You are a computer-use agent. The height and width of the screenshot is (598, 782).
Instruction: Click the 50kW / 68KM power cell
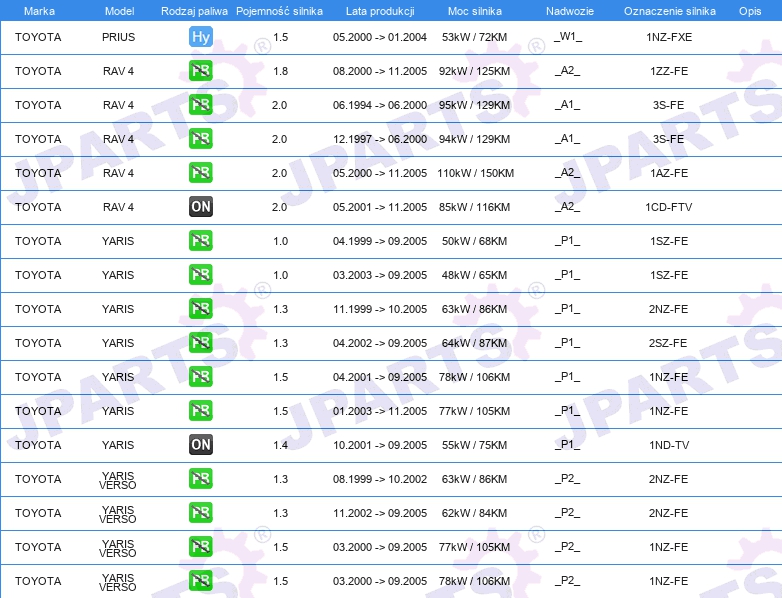[x=474, y=241]
